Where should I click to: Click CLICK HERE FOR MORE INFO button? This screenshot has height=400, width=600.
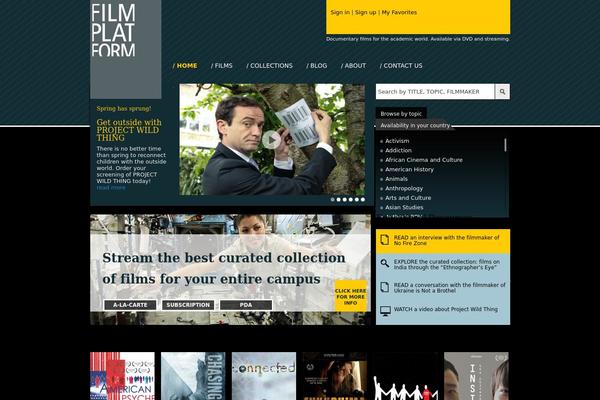click(351, 296)
